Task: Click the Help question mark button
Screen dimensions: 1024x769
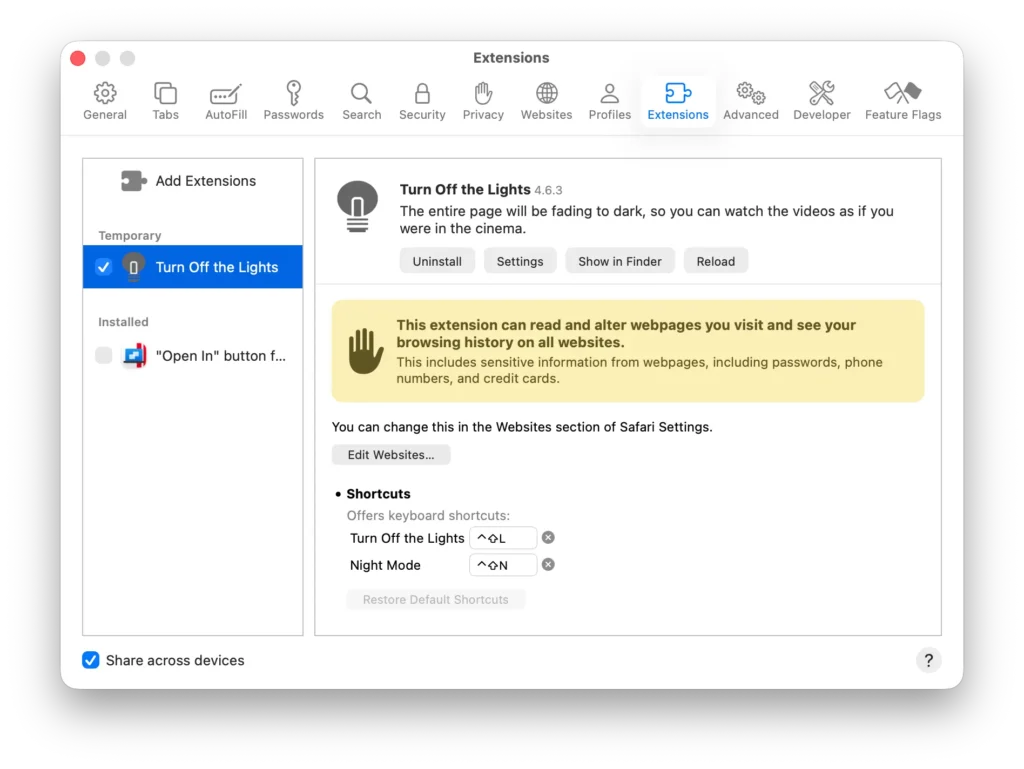Action: click(928, 660)
